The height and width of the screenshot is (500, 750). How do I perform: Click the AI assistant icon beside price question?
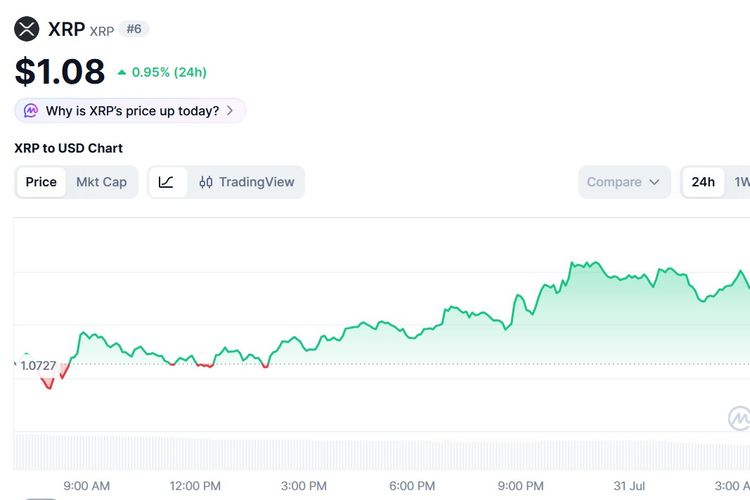(31, 111)
